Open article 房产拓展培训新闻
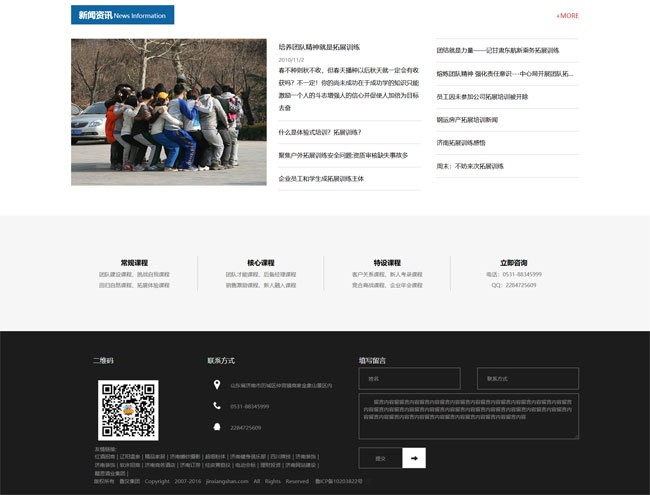This screenshot has height=495, width=650. point(467,120)
